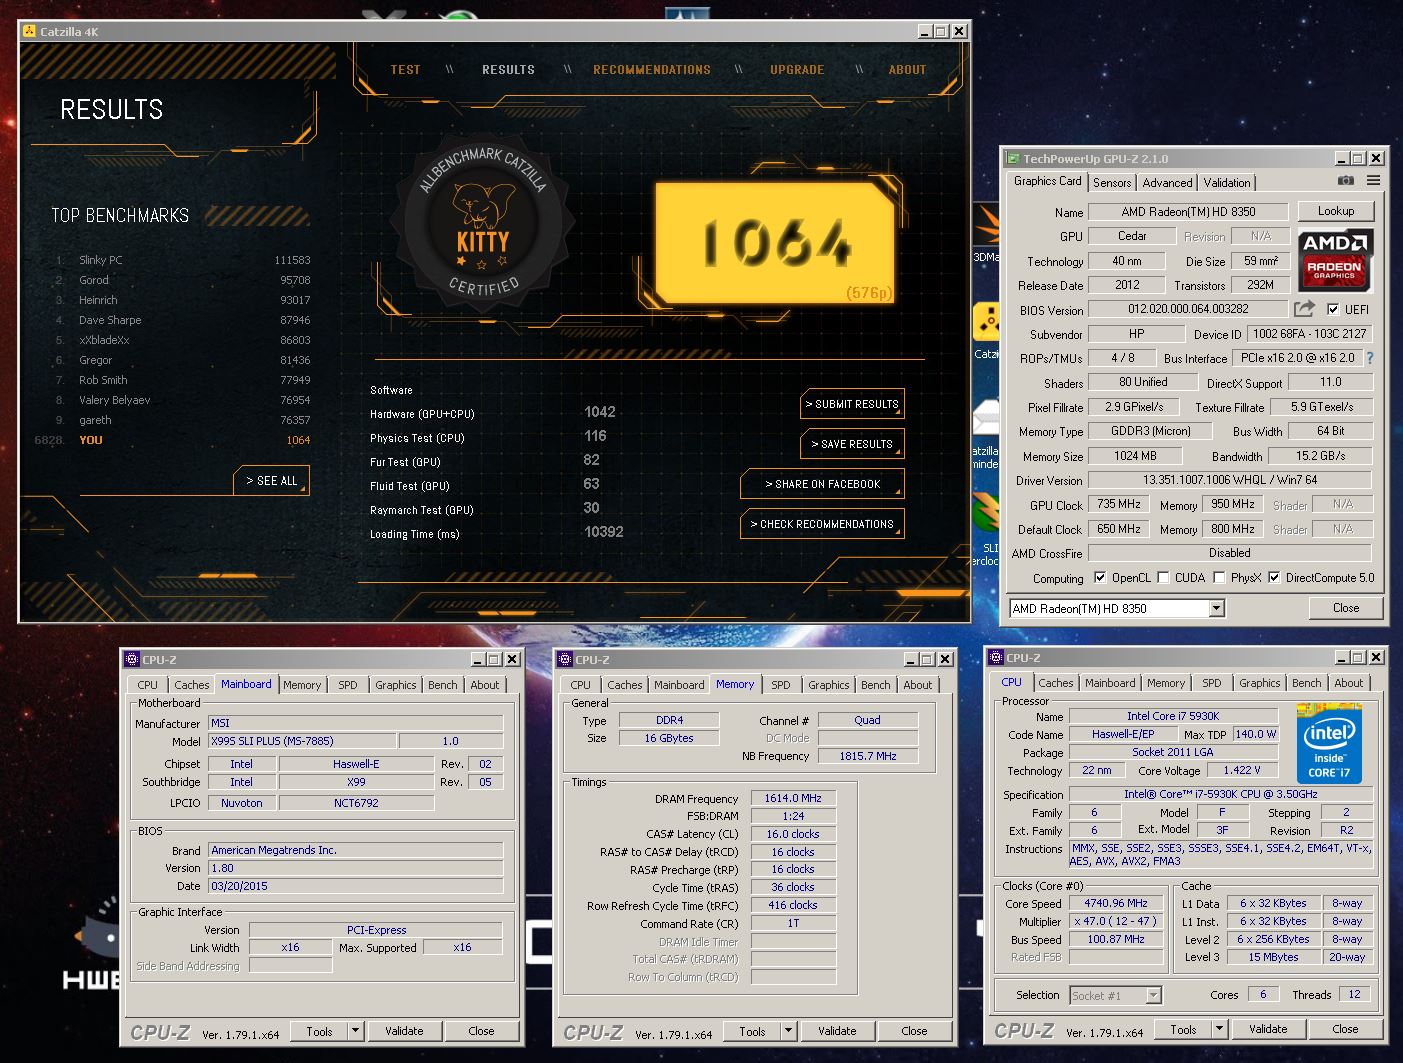The width and height of the screenshot is (1403, 1063).
Task: Enable the PhysX checkbox
Action: click(1219, 577)
